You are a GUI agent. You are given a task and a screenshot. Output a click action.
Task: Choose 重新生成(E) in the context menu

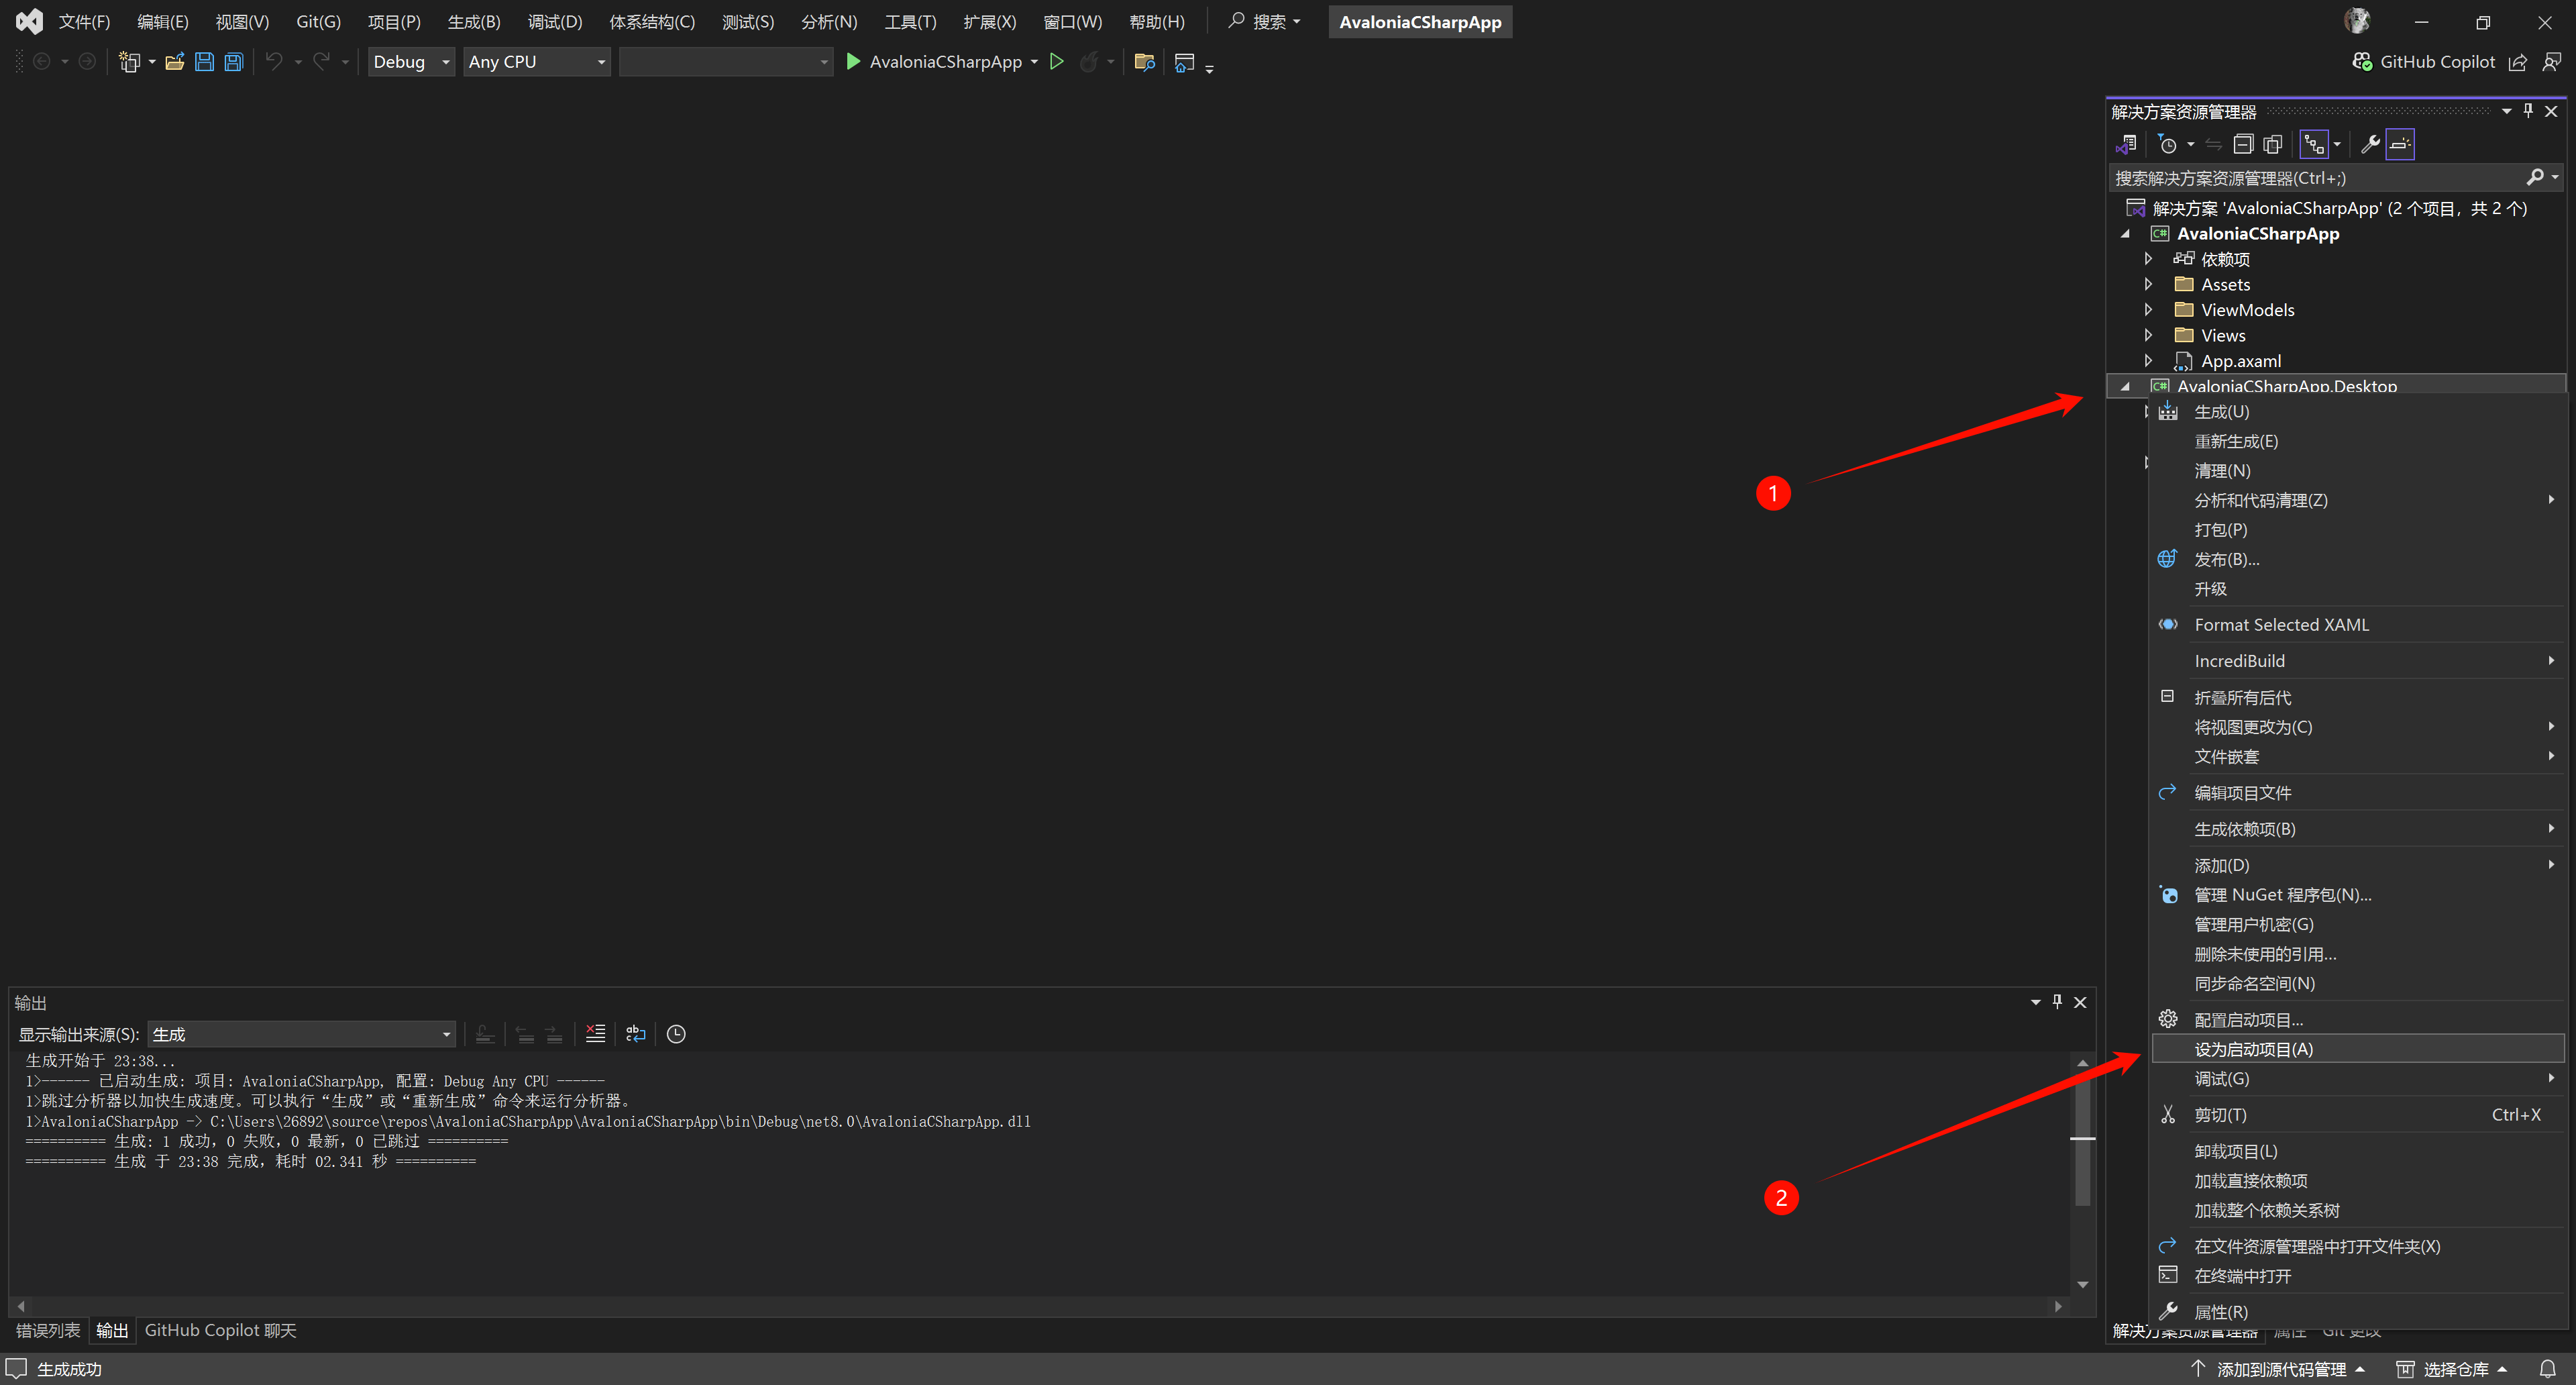tap(2358, 441)
